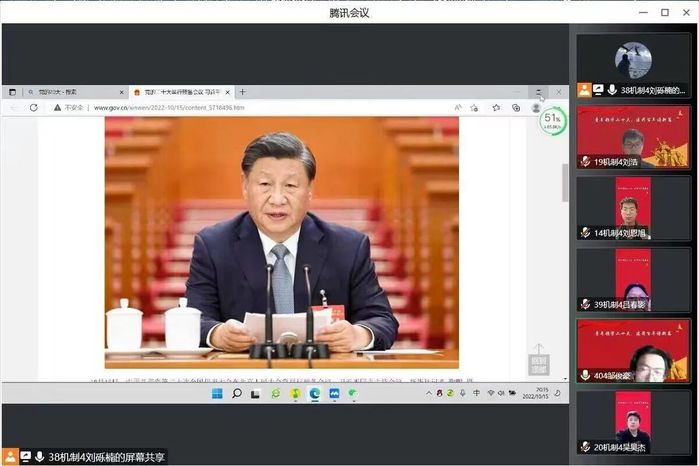The width and height of the screenshot is (699, 466).
Task: Click the Edge browser icon in taskbar
Action: (x=314, y=393)
